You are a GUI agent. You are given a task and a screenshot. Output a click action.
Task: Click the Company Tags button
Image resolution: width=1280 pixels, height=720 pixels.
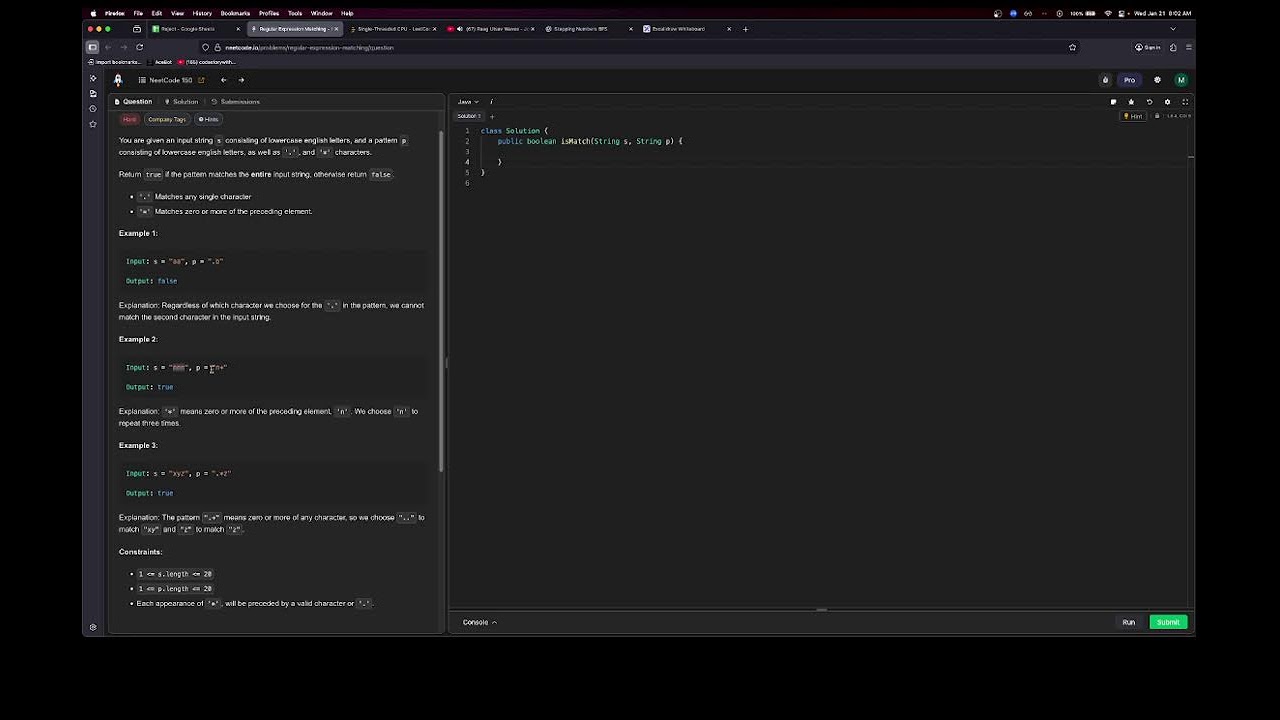167,119
